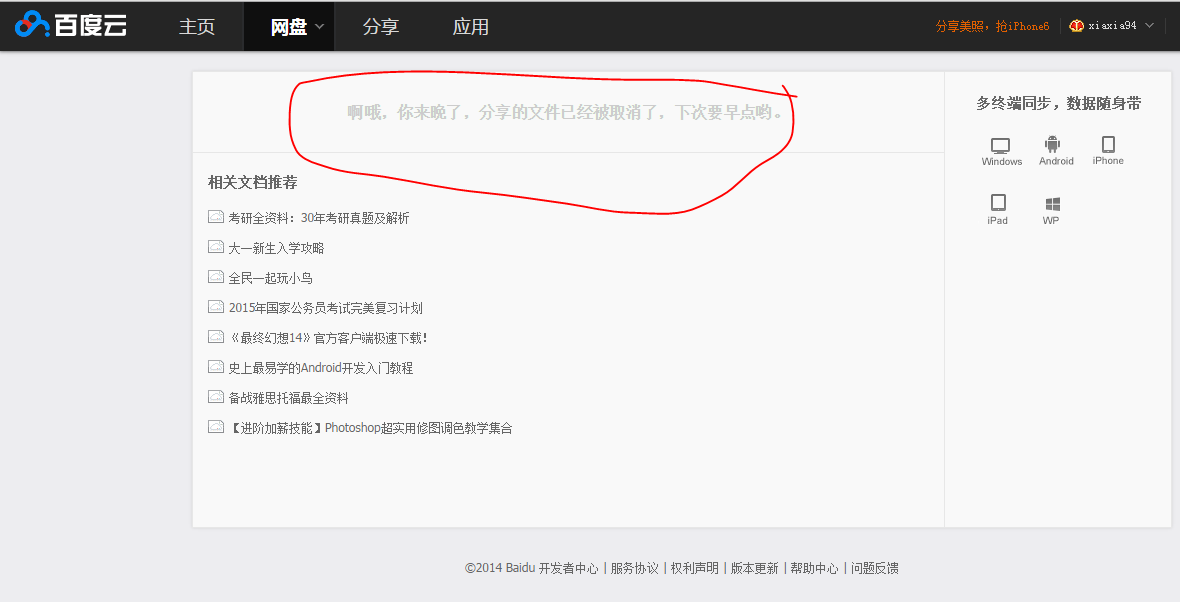The height and width of the screenshot is (602, 1180).
Task: Open the xiaxia94 account dropdown
Action: pos(1149,26)
